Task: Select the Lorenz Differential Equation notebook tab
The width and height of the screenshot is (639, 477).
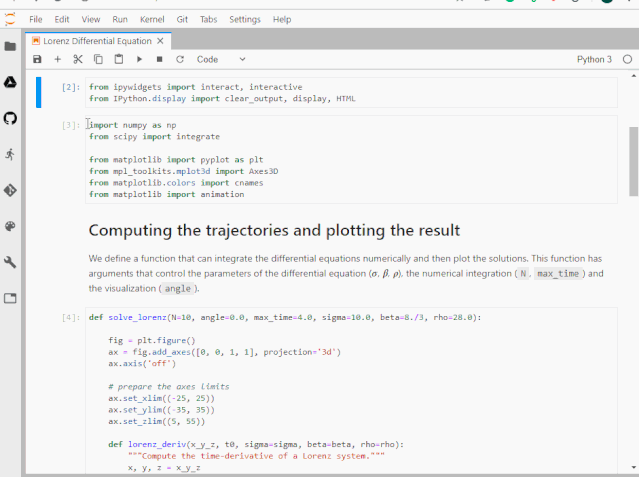Action: 97,41
